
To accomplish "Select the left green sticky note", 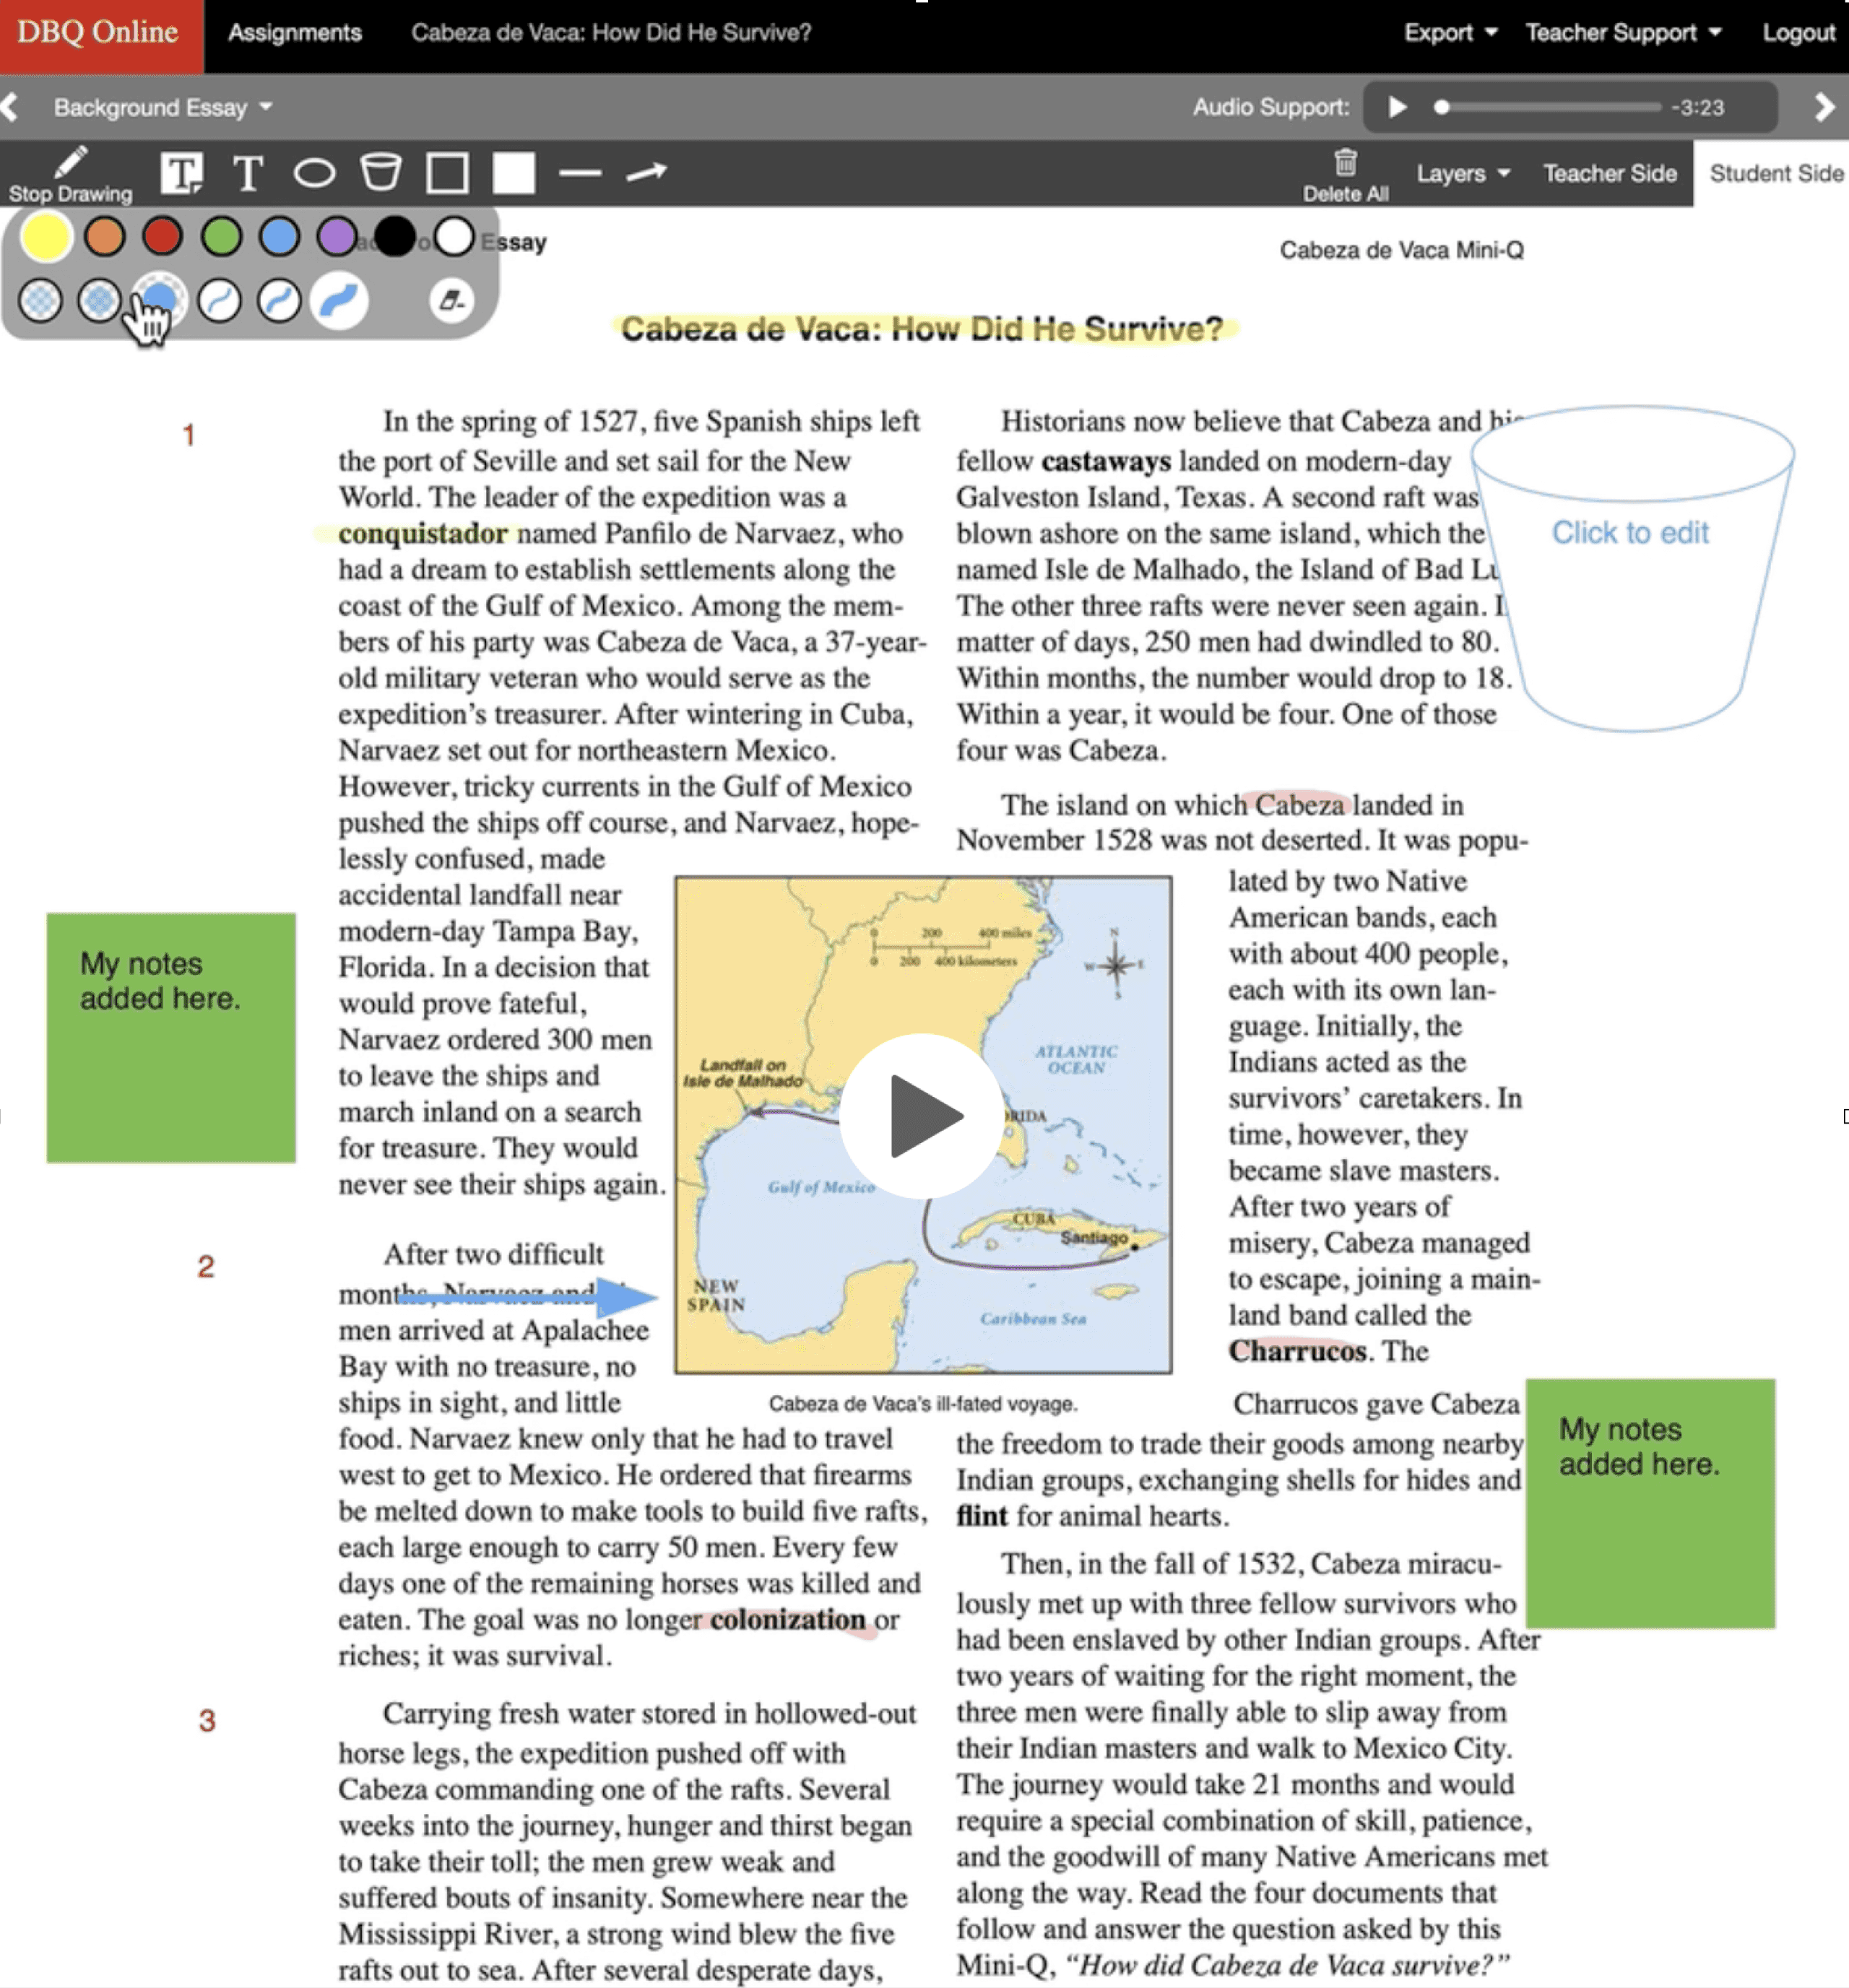I will point(171,1037).
